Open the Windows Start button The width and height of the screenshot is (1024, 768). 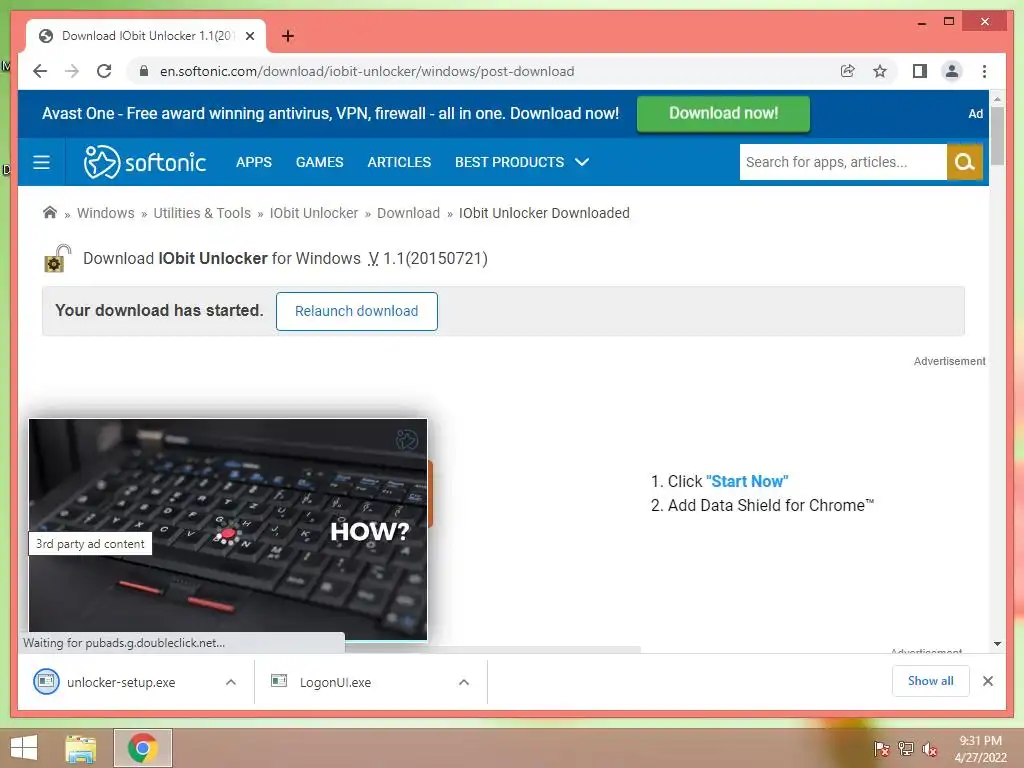(x=24, y=748)
